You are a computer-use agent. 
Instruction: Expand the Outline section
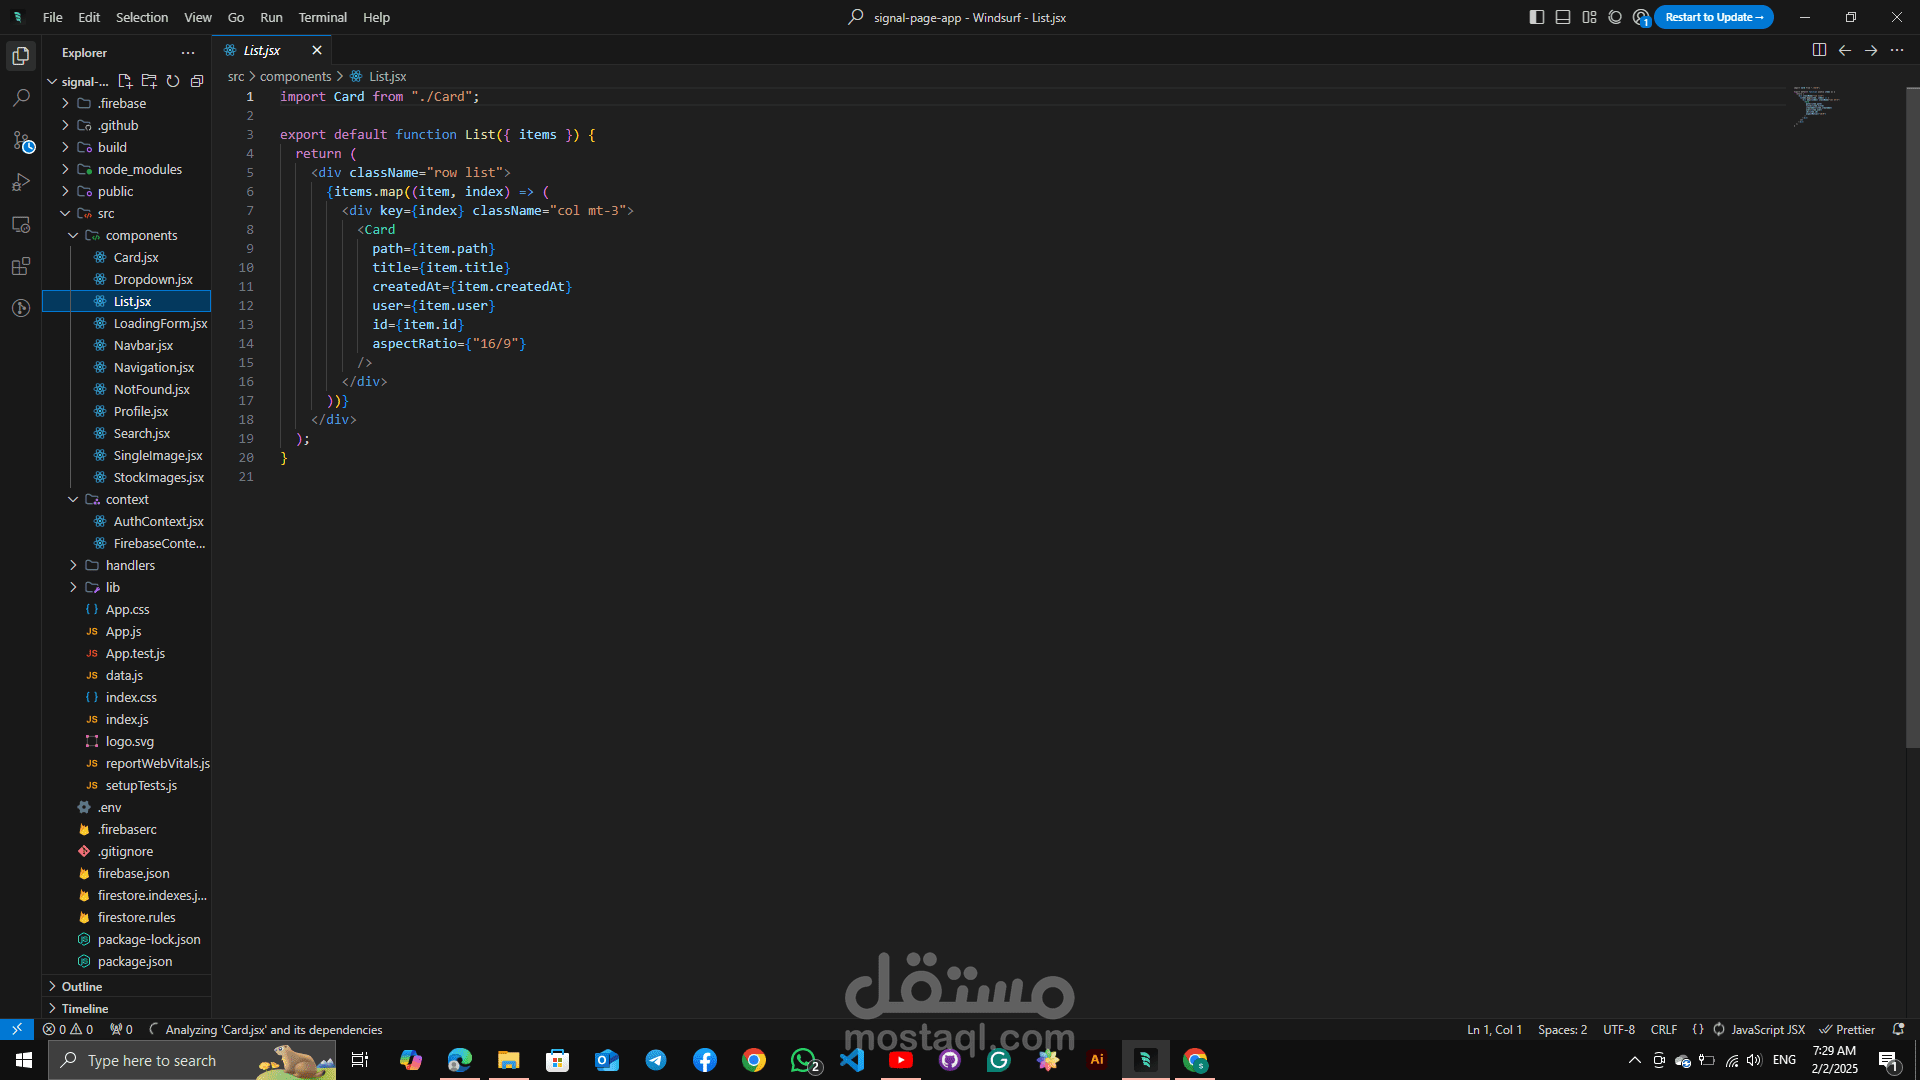click(82, 986)
